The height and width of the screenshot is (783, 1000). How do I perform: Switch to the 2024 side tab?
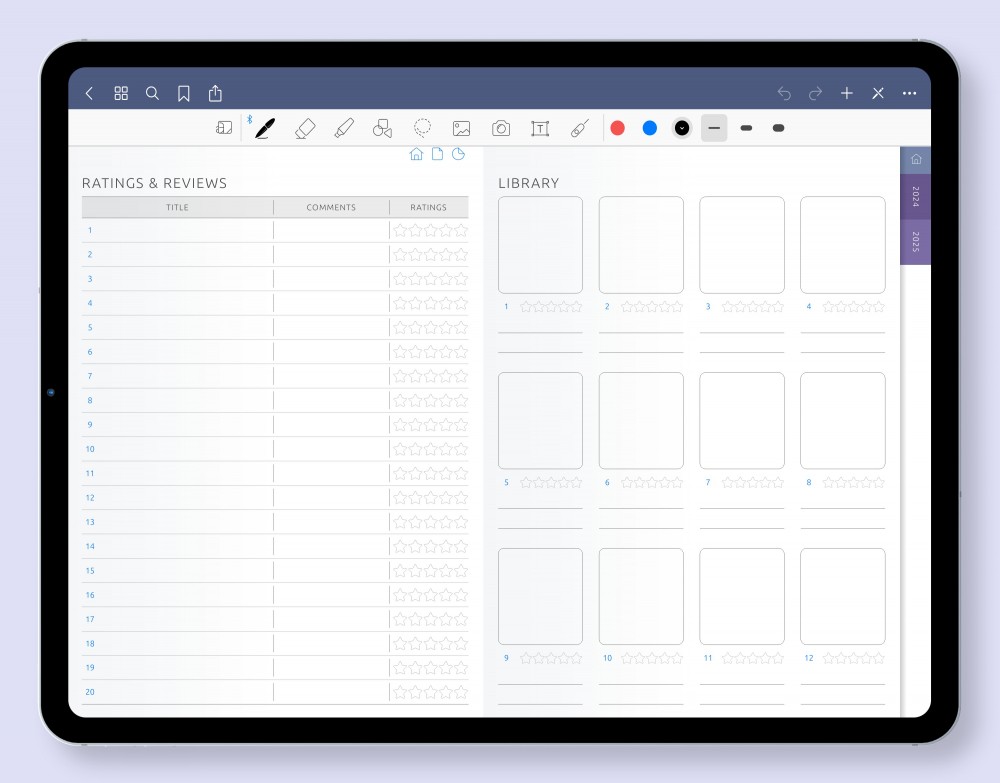(916, 196)
